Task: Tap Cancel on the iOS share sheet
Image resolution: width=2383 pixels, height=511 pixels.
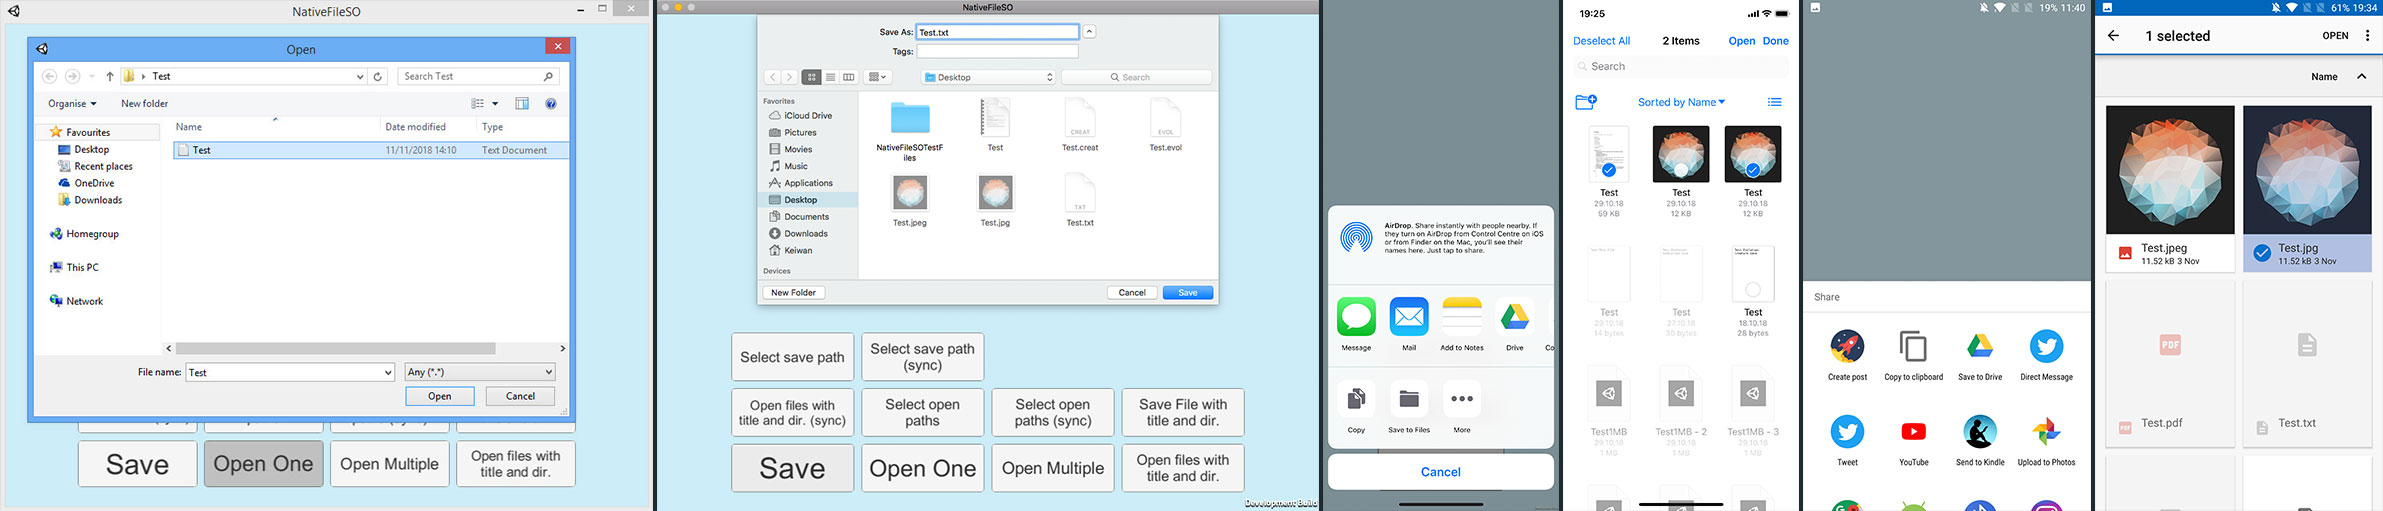Action: click(1441, 472)
